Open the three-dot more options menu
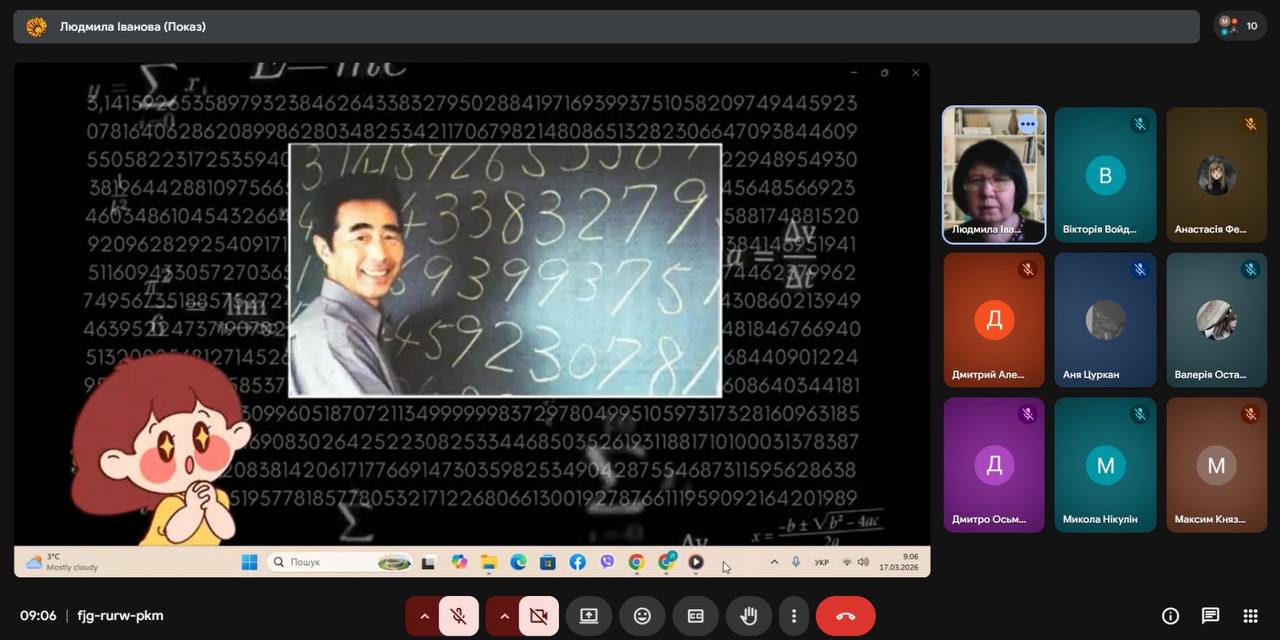Screen dimensions: 1280x640 pos(794,616)
